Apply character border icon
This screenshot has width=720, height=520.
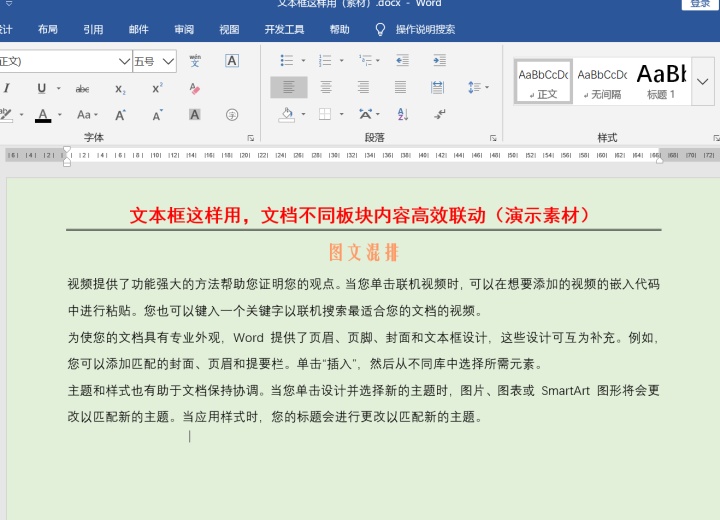pyautogui.click(x=232, y=61)
